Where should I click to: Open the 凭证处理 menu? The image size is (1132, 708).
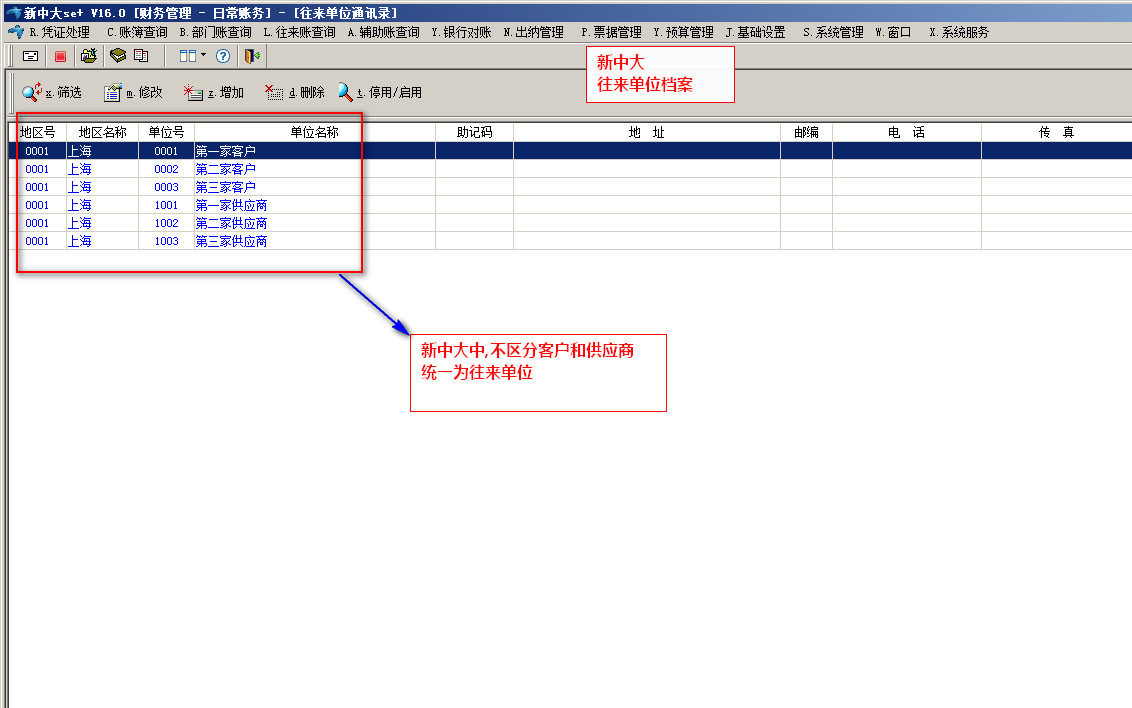[x=59, y=32]
